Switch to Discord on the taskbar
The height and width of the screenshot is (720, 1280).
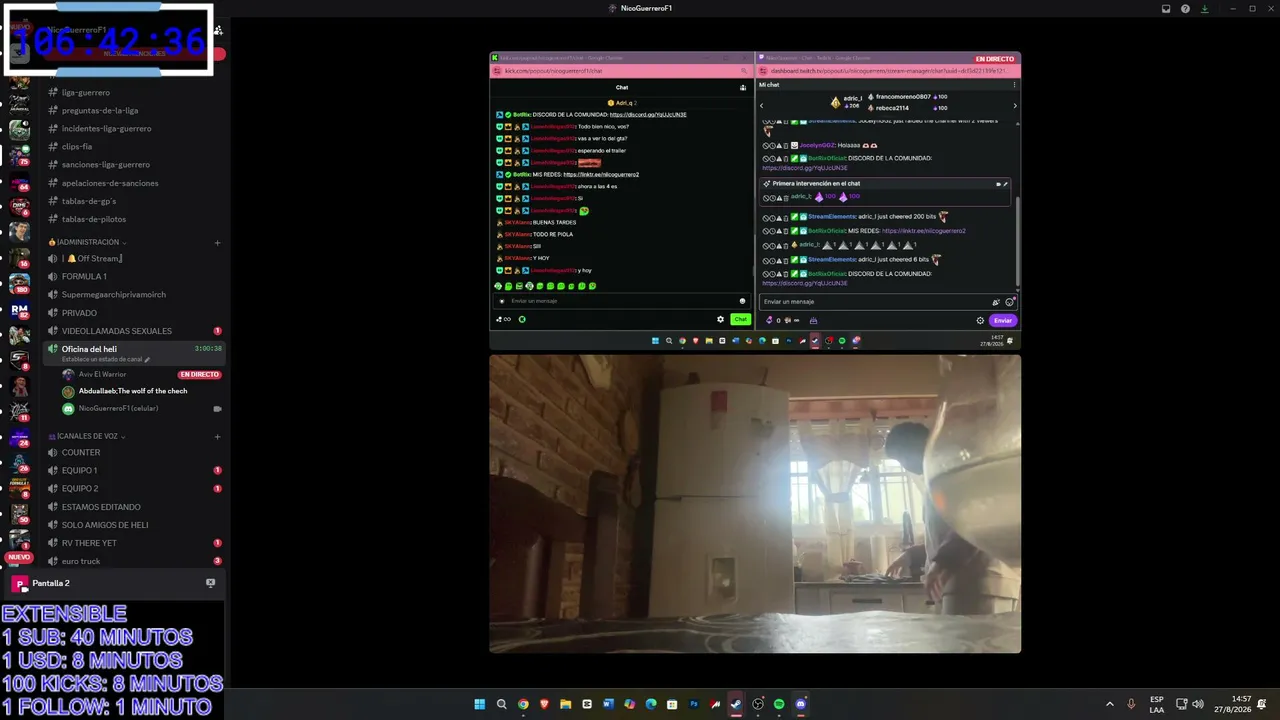(x=801, y=704)
